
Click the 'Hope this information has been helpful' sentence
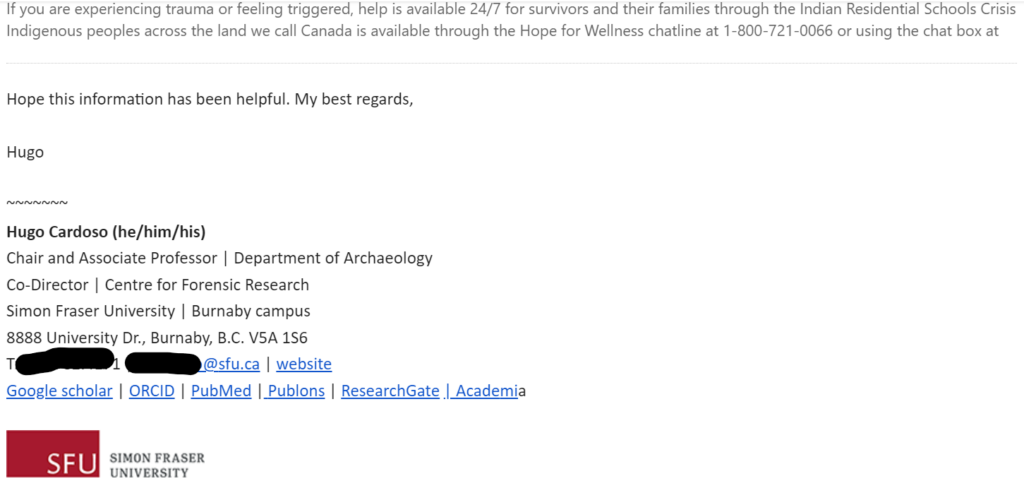click(x=209, y=99)
